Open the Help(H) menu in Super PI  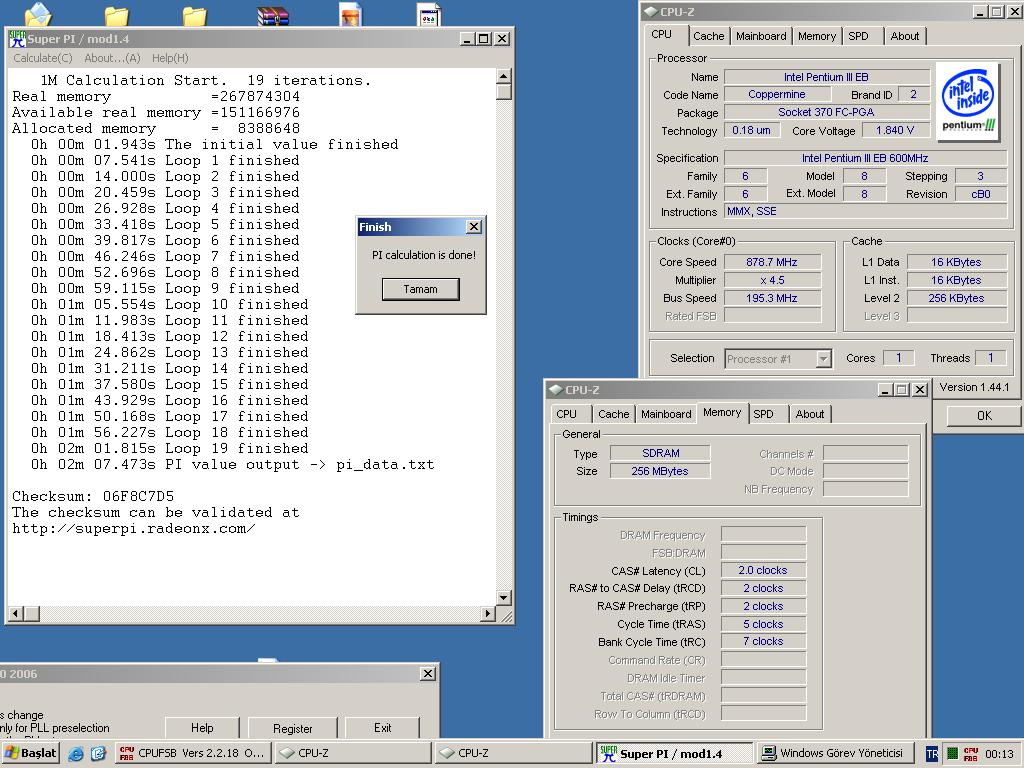point(170,58)
